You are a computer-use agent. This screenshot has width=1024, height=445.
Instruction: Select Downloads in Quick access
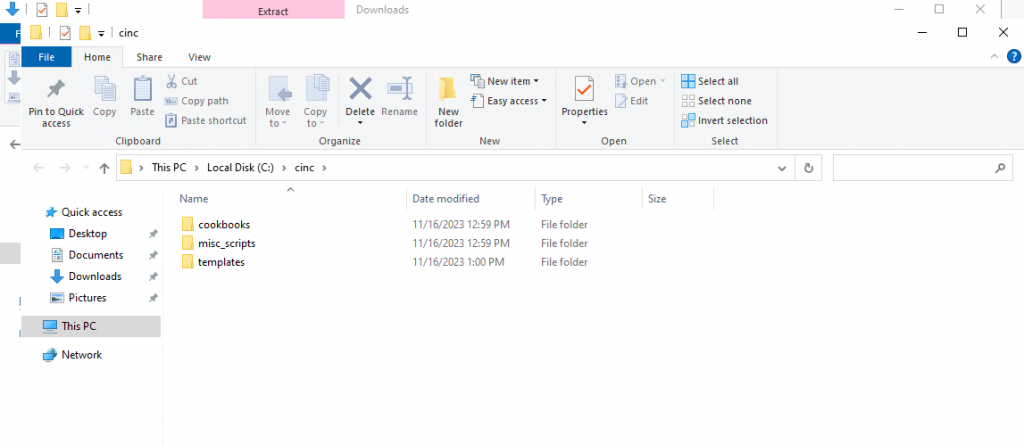(94, 276)
